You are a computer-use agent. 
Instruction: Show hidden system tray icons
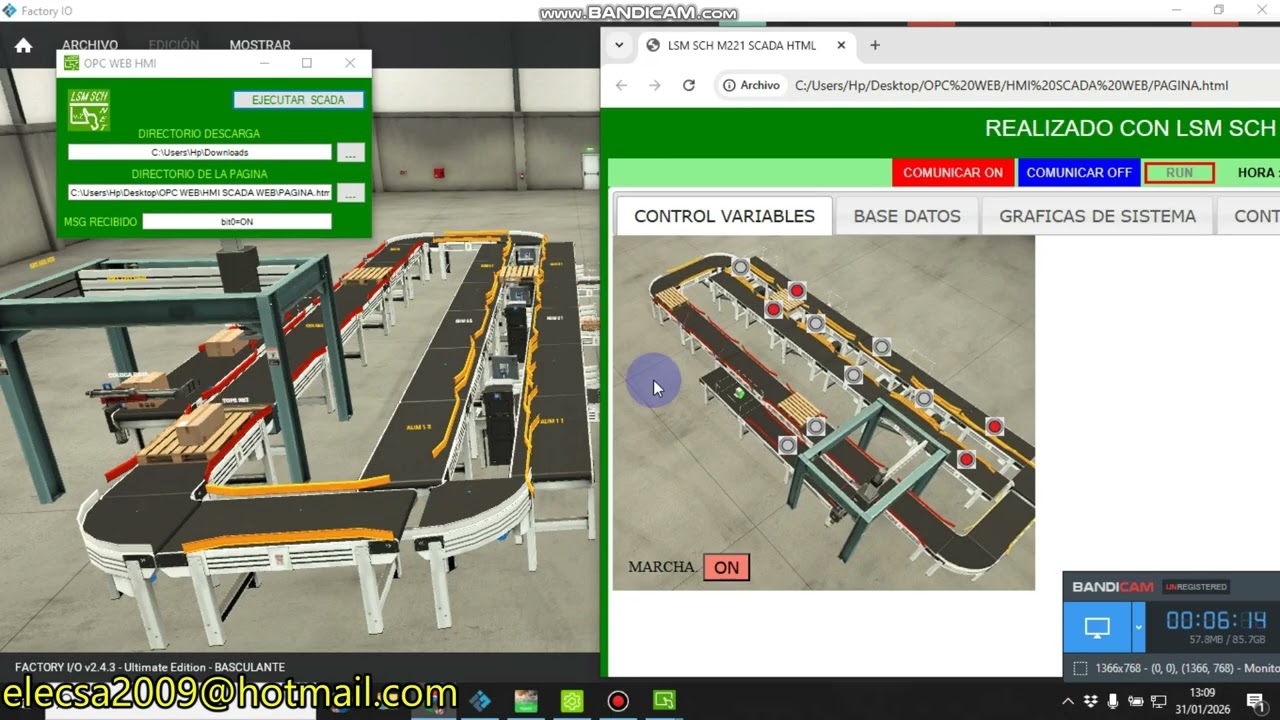(1068, 701)
